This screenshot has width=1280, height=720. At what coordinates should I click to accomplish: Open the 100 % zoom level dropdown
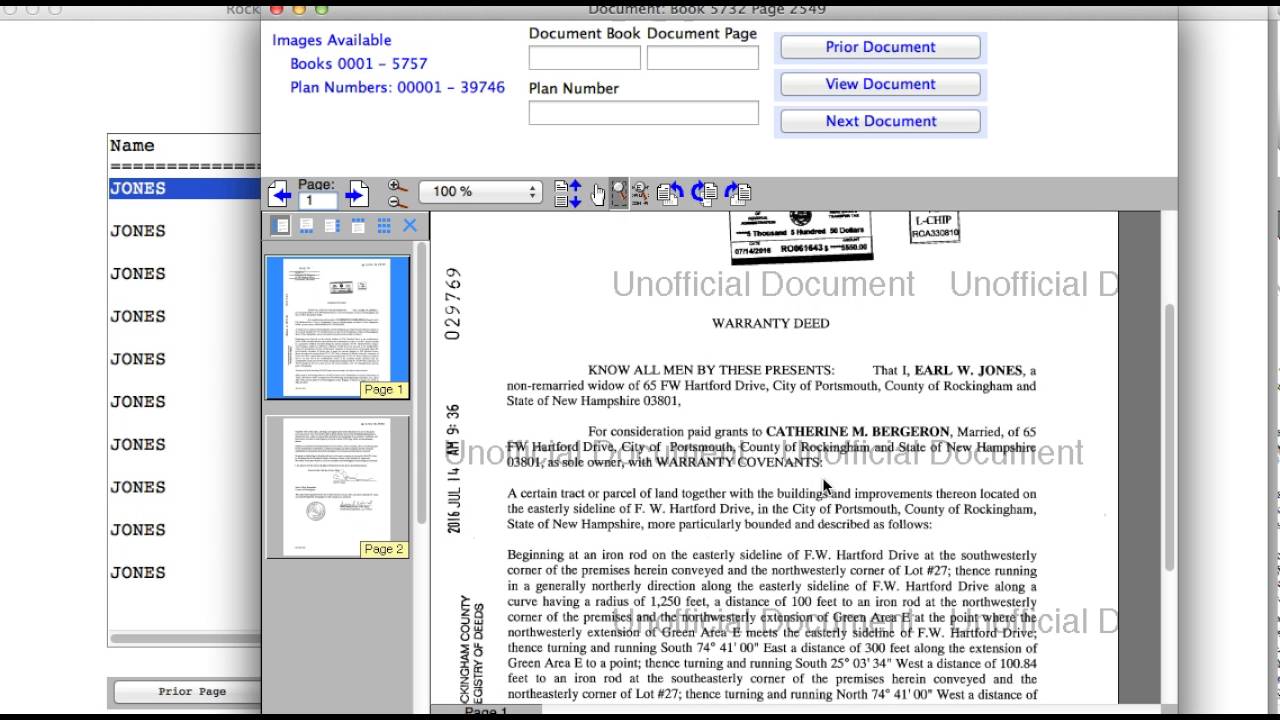pos(480,191)
